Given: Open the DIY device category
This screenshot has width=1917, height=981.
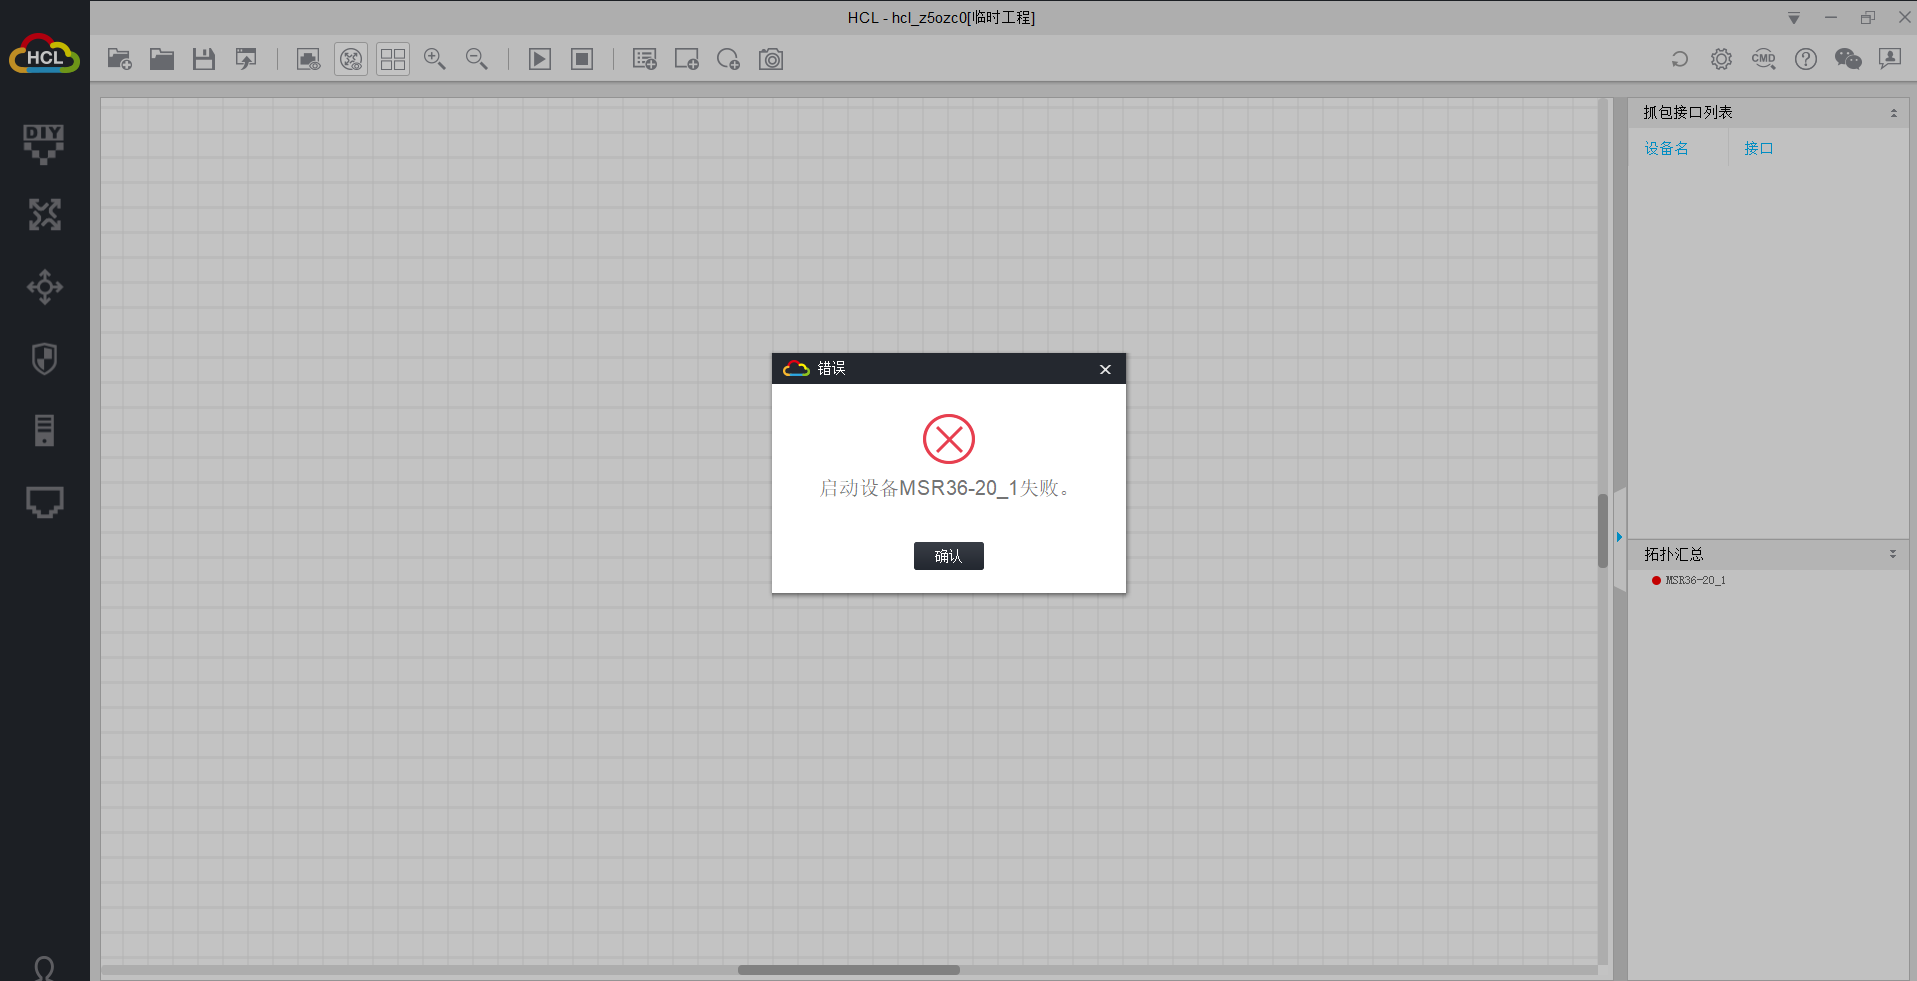Looking at the screenshot, I should [x=44, y=144].
